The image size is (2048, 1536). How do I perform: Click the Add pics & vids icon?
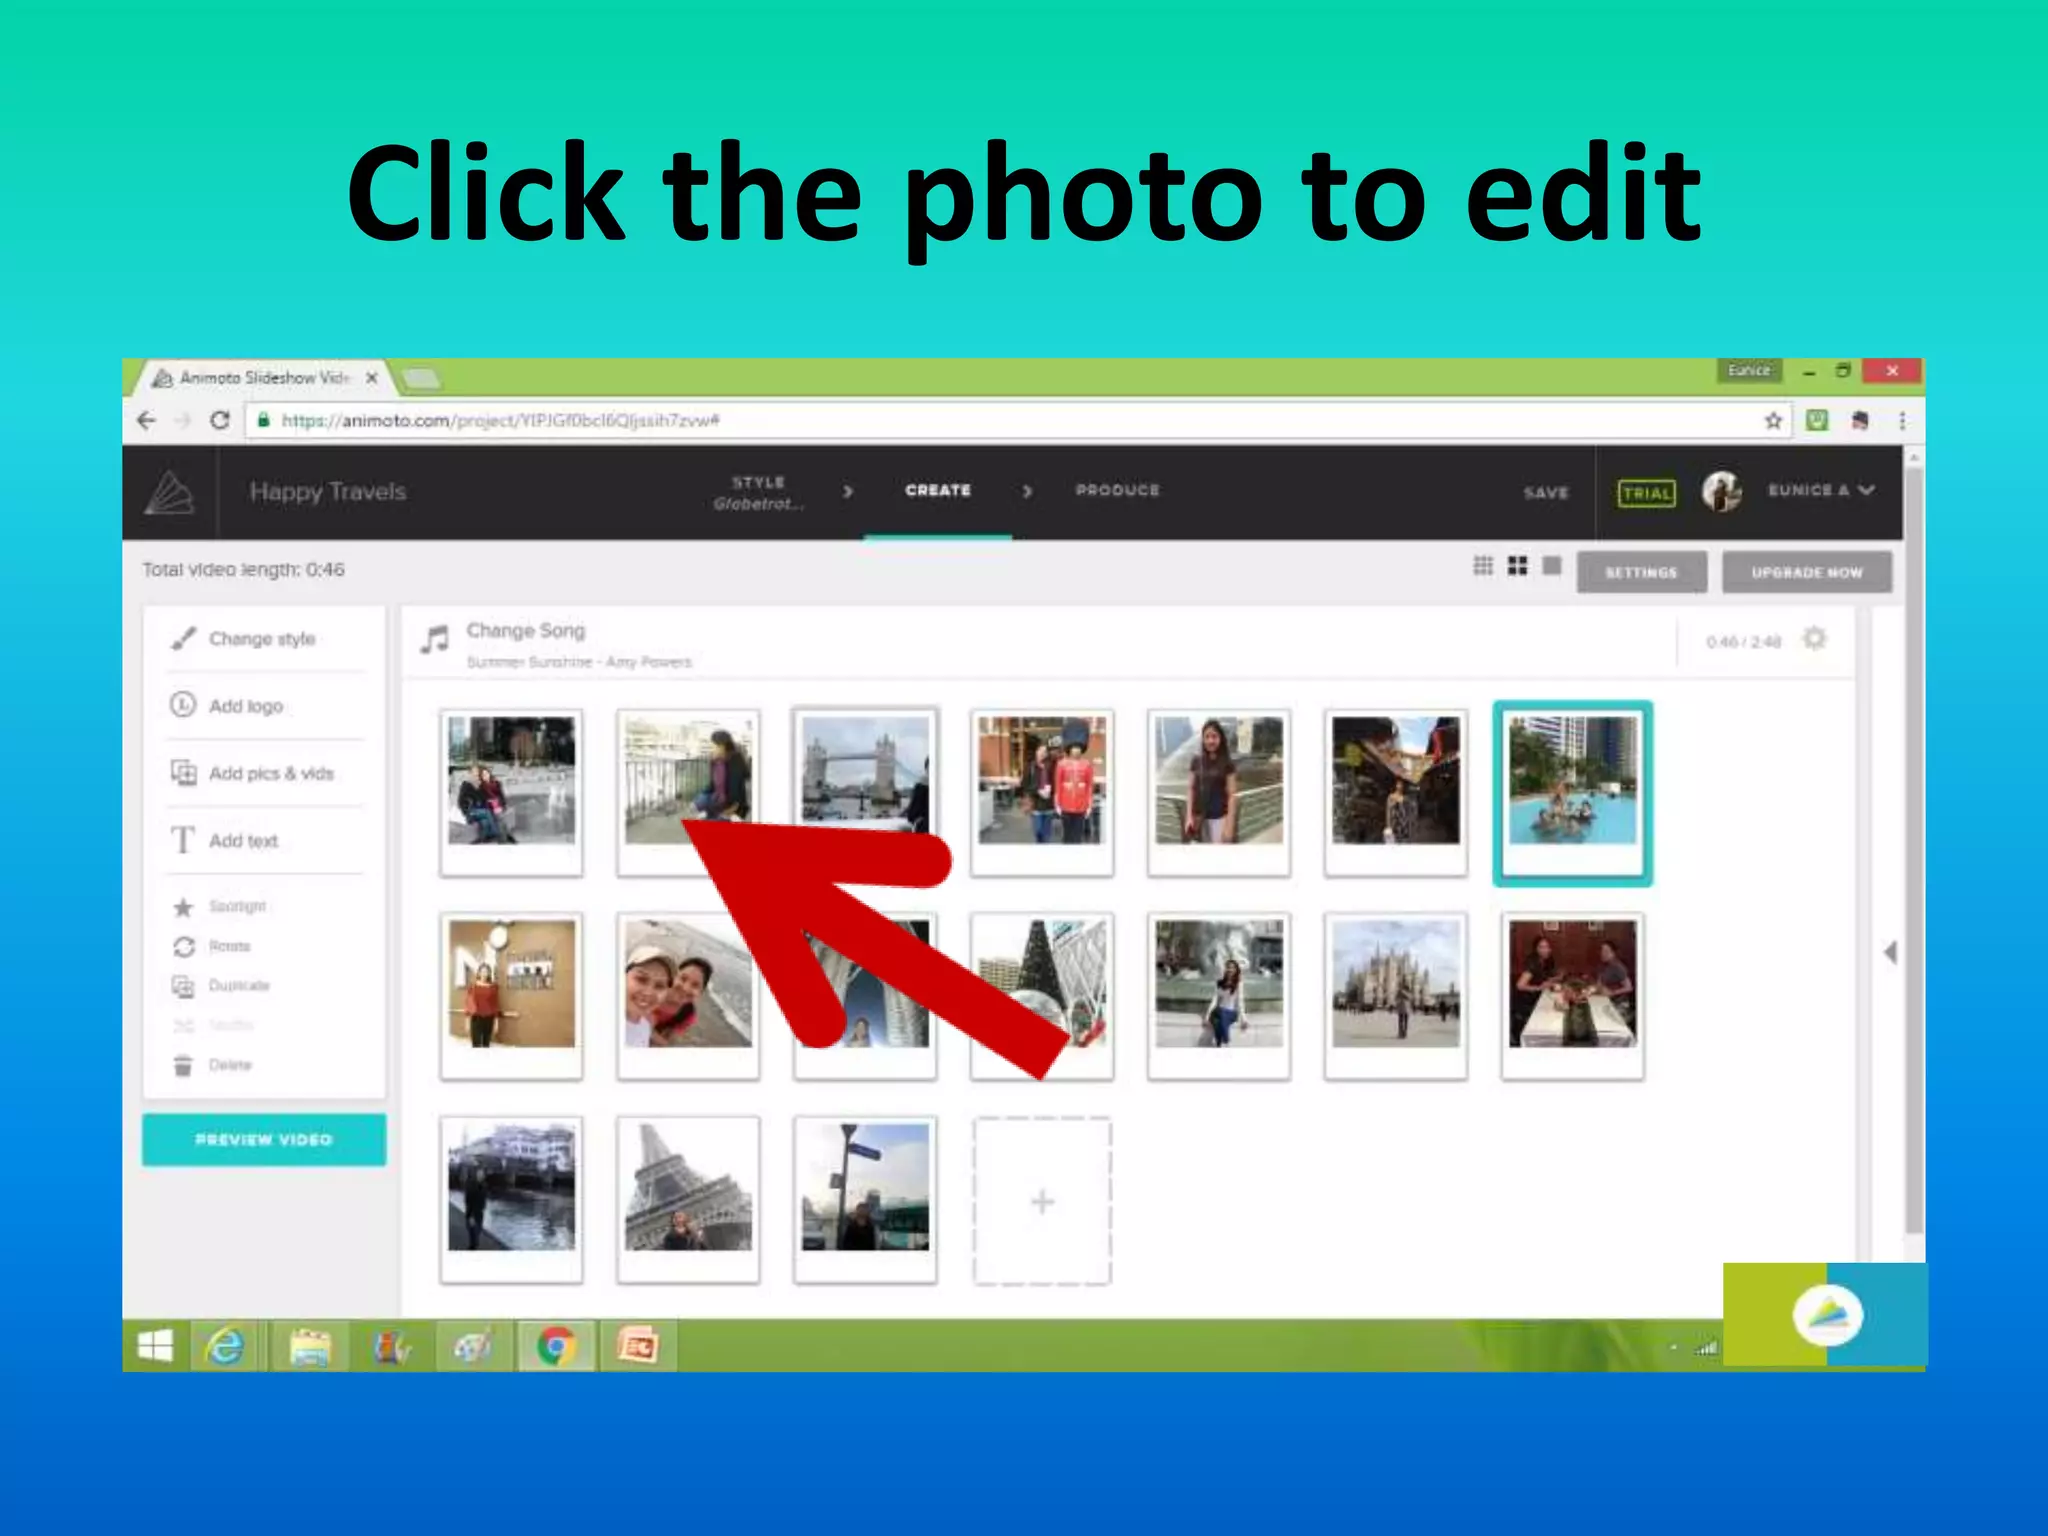[x=183, y=773]
